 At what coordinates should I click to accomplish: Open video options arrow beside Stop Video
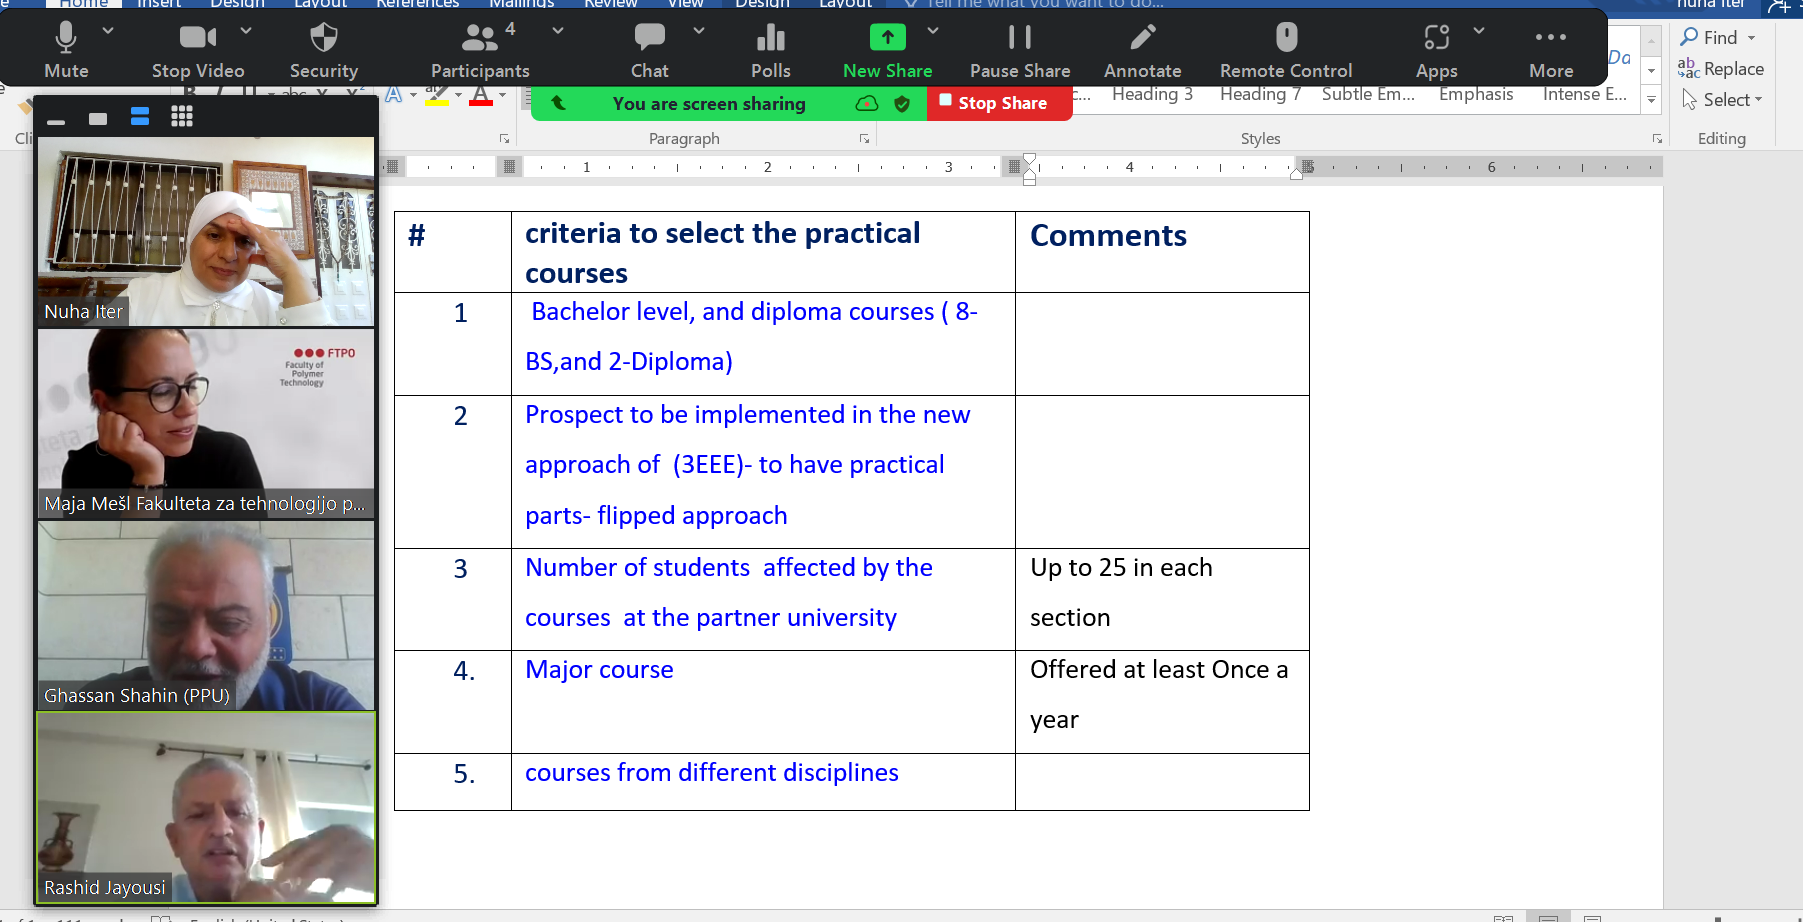pos(246,31)
